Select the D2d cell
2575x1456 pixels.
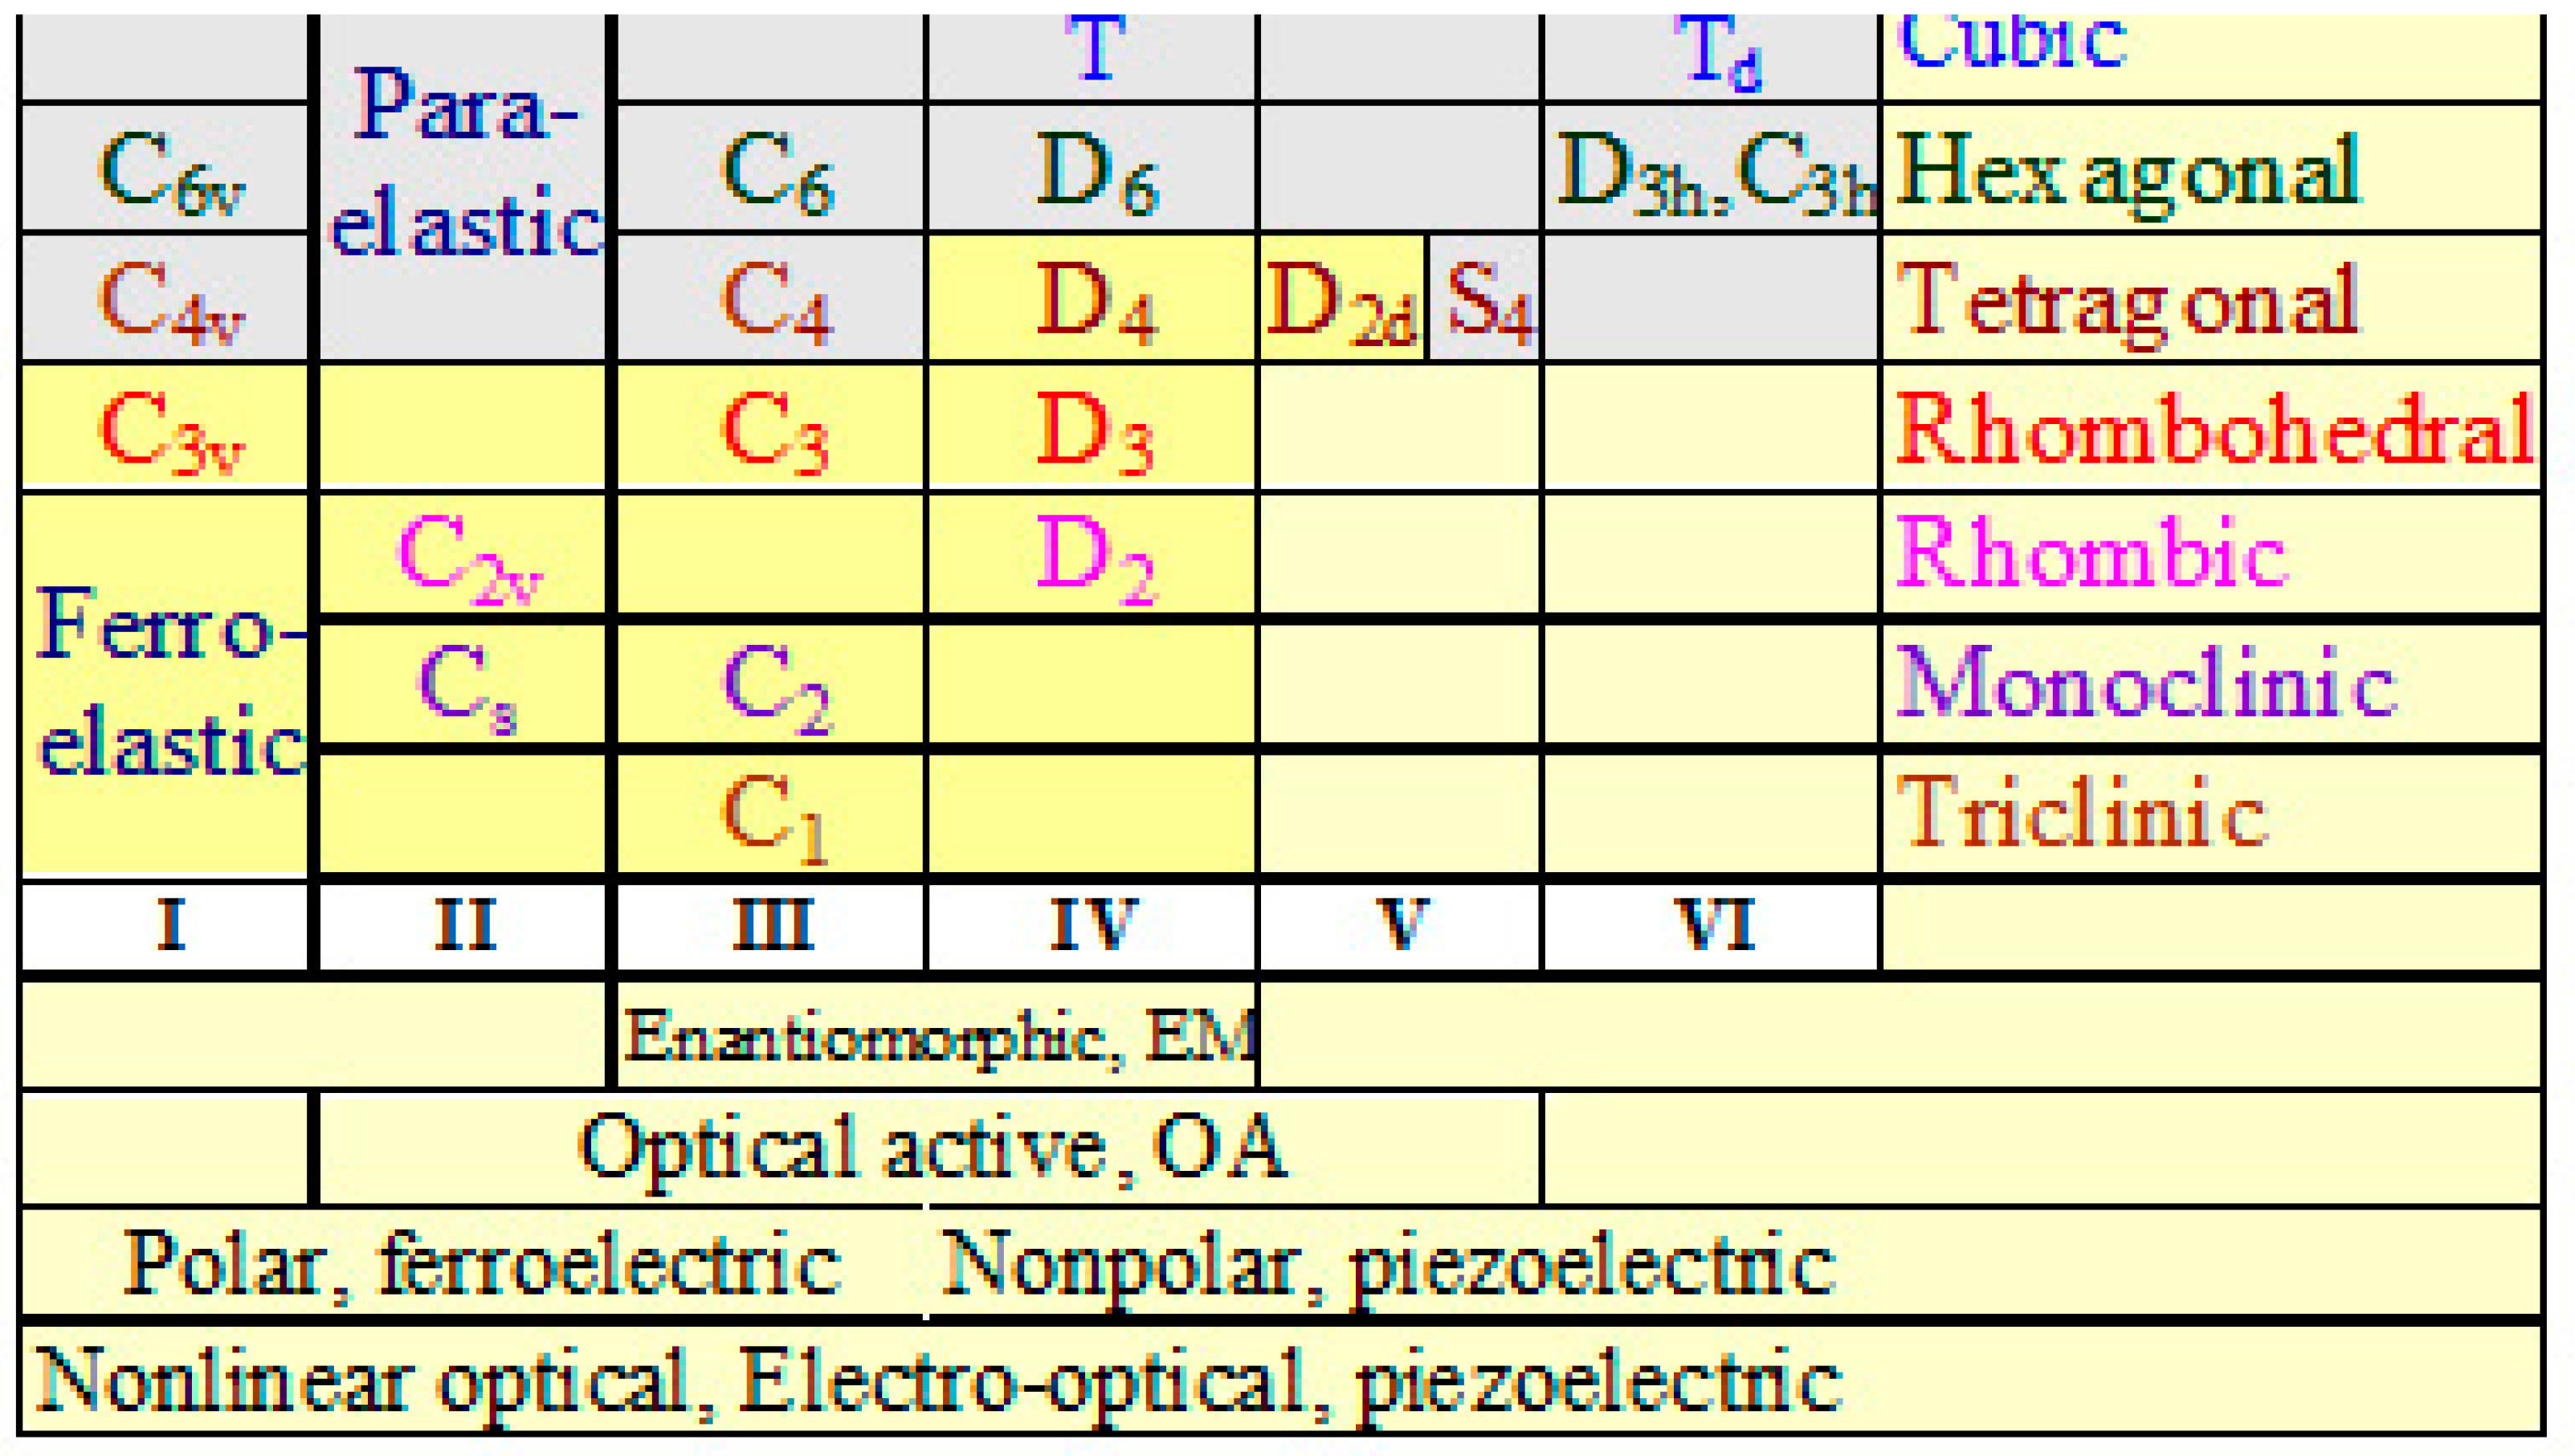[x=1340, y=300]
